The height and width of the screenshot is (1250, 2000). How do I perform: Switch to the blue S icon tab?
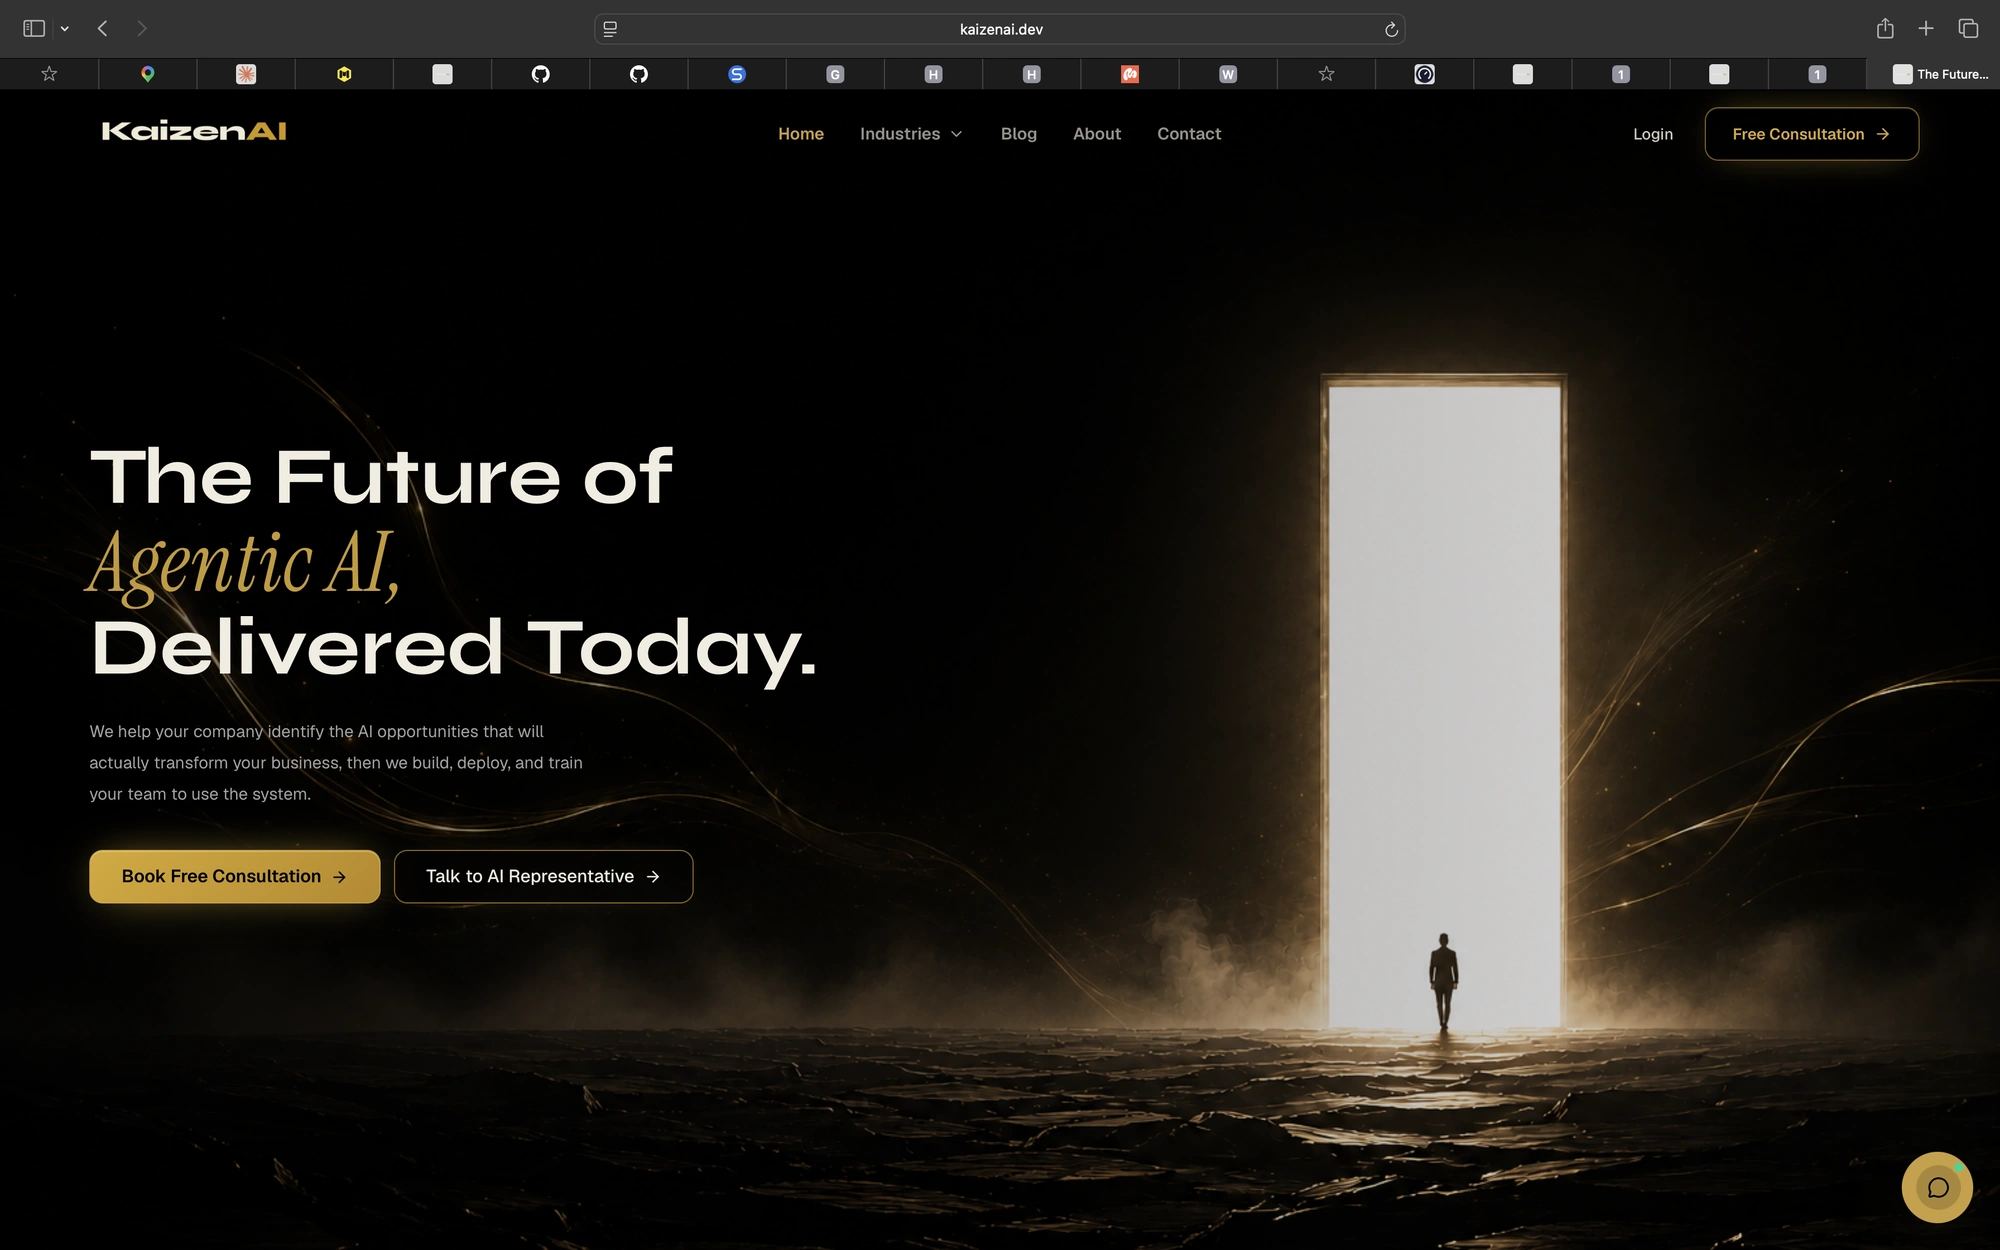coord(737,74)
